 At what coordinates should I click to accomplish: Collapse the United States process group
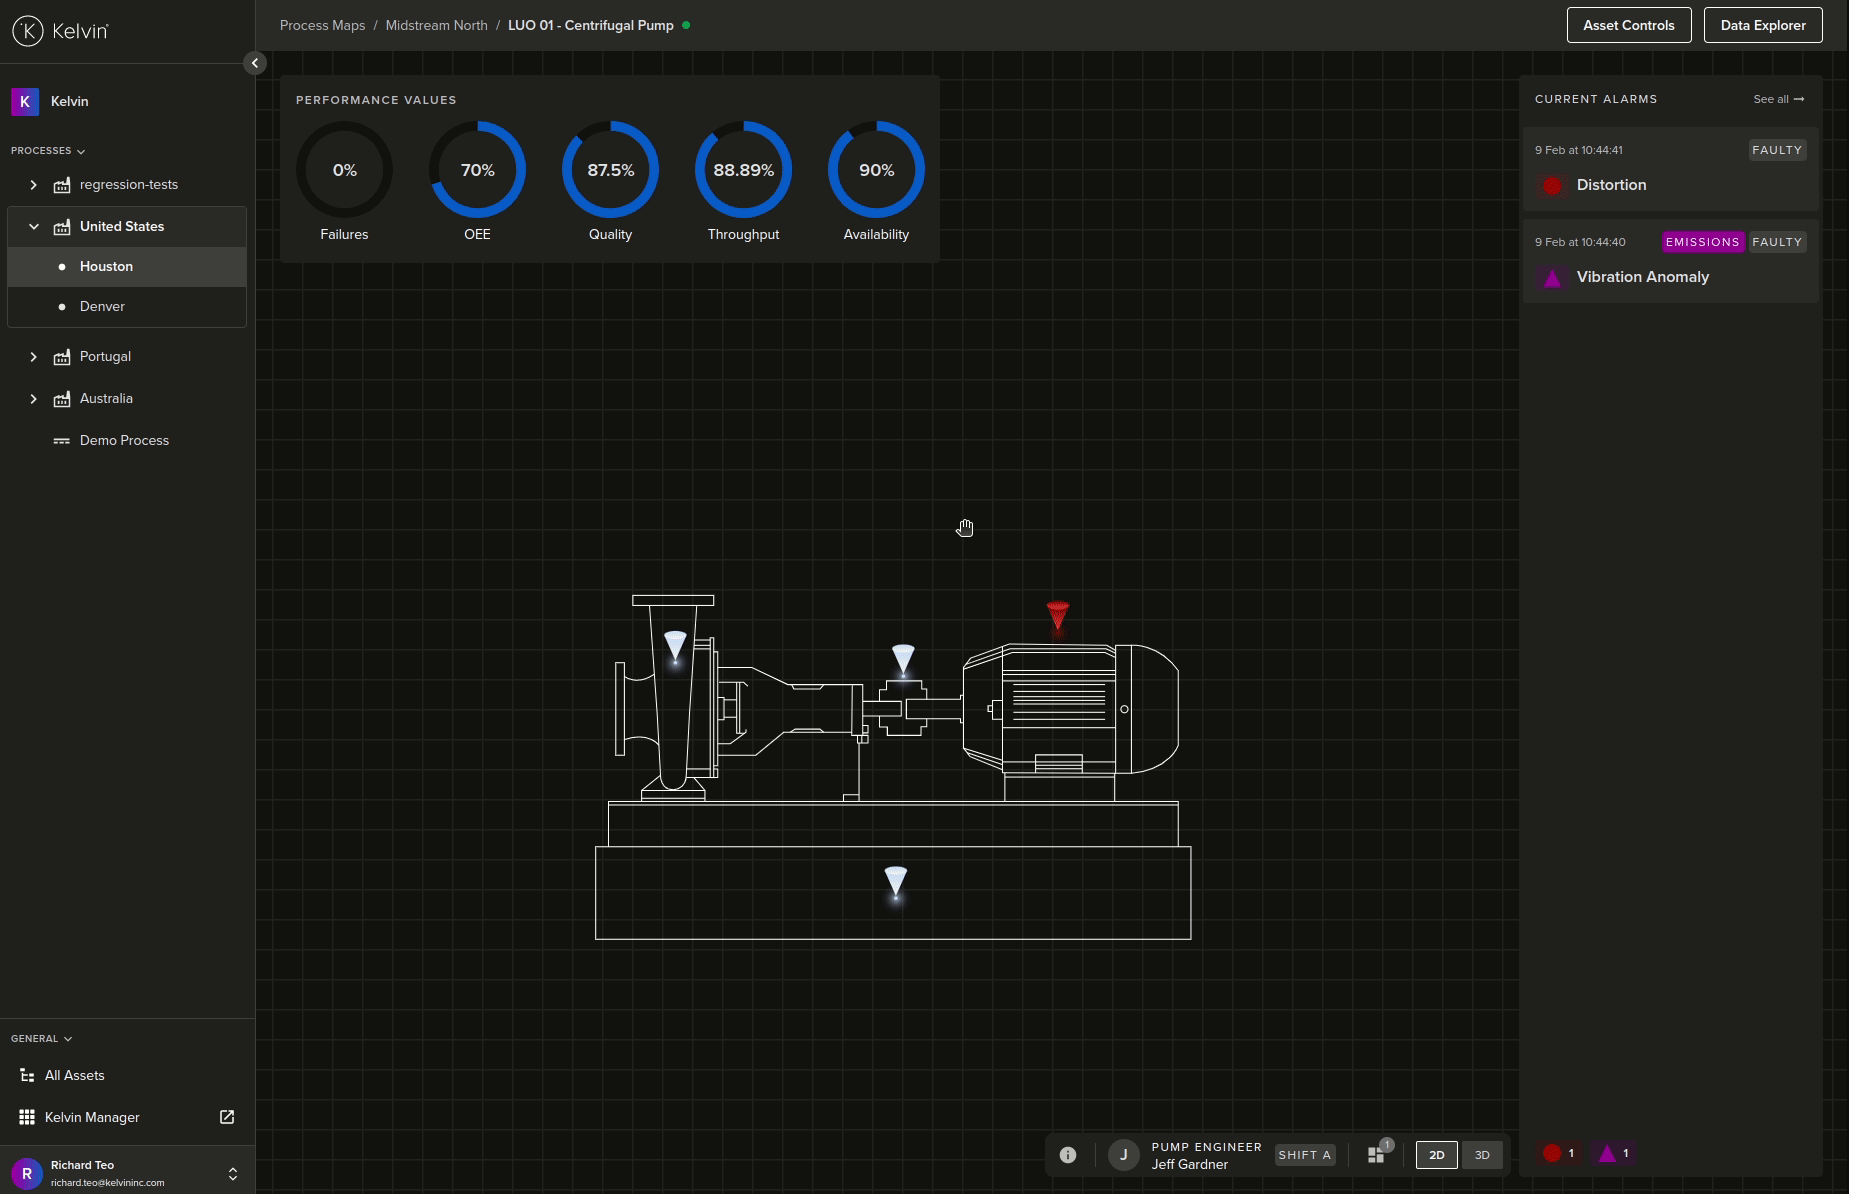(33, 227)
